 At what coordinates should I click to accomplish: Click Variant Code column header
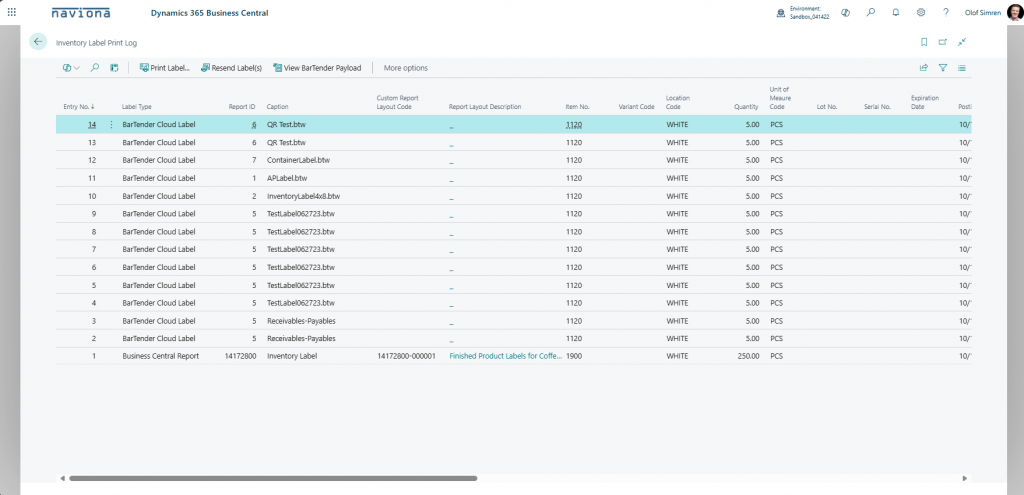(x=636, y=106)
